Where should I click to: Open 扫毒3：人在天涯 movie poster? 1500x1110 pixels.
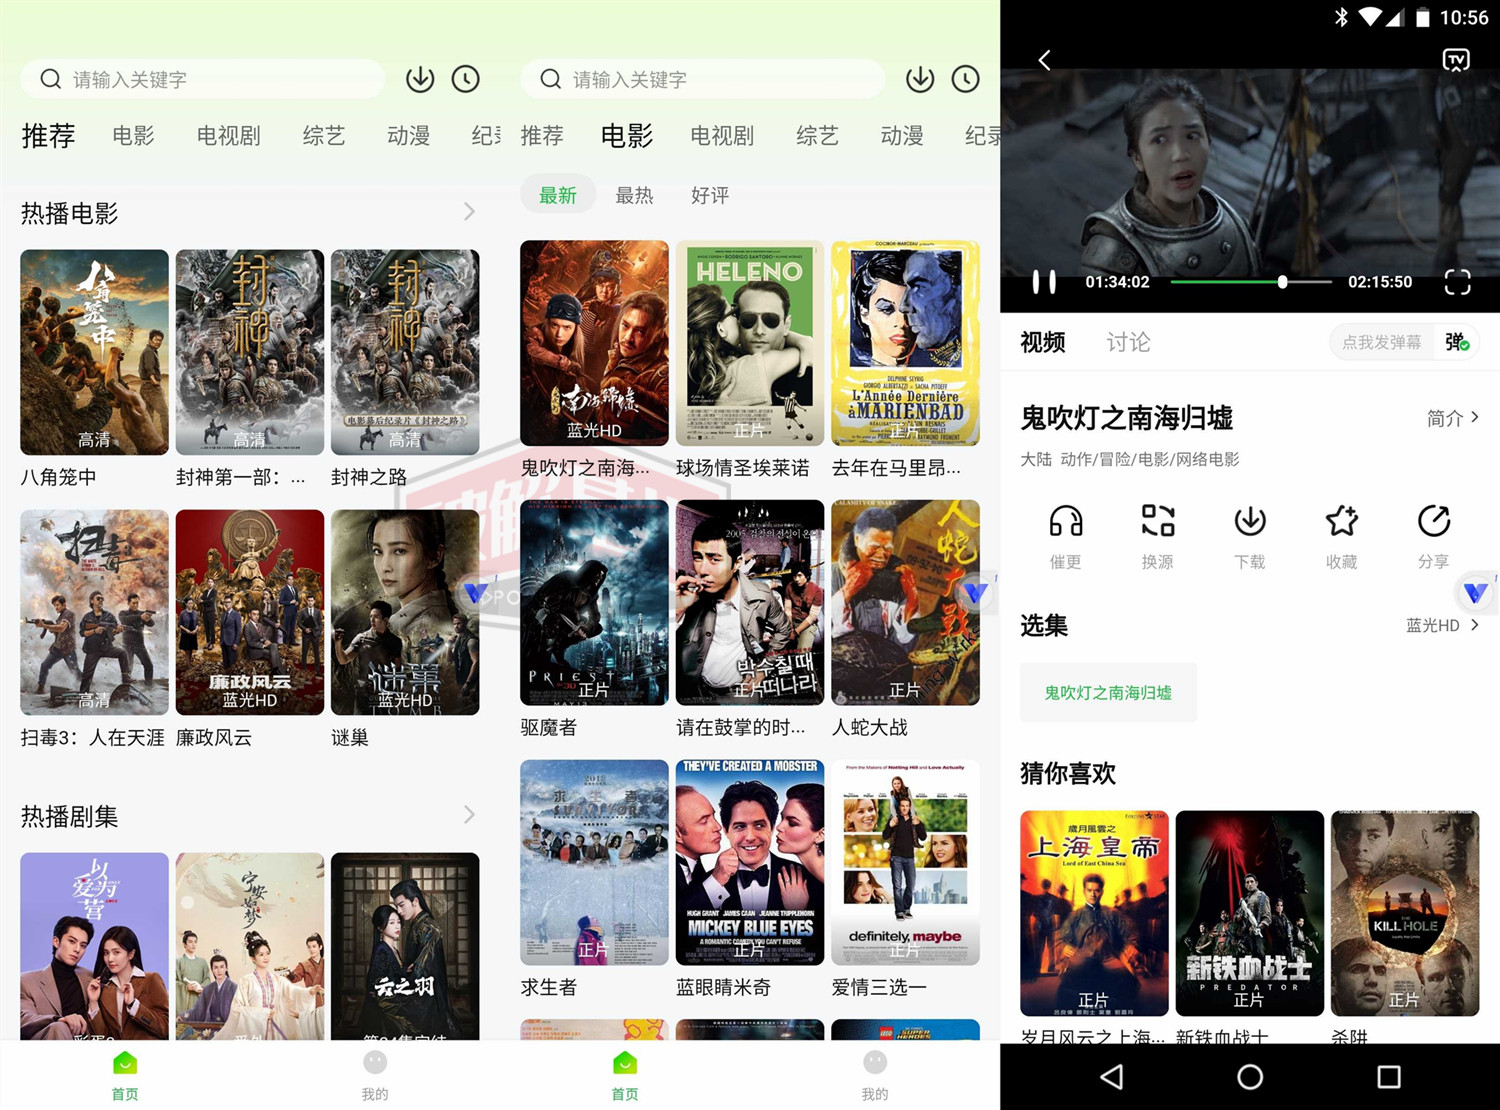[x=94, y=612]
